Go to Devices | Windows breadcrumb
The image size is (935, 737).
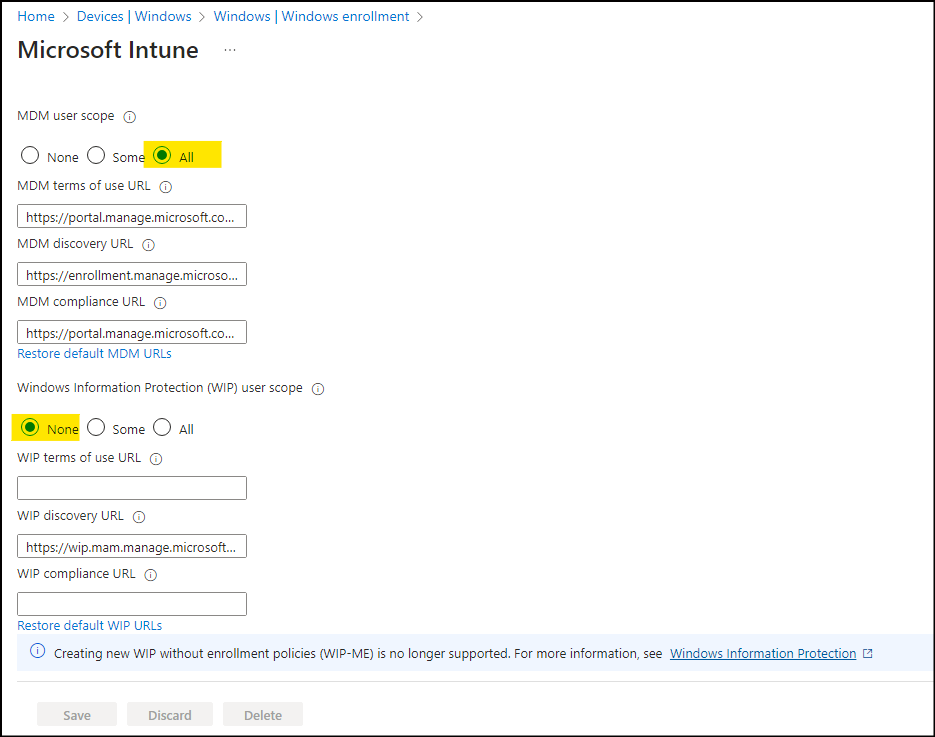(x=134, y=16)
